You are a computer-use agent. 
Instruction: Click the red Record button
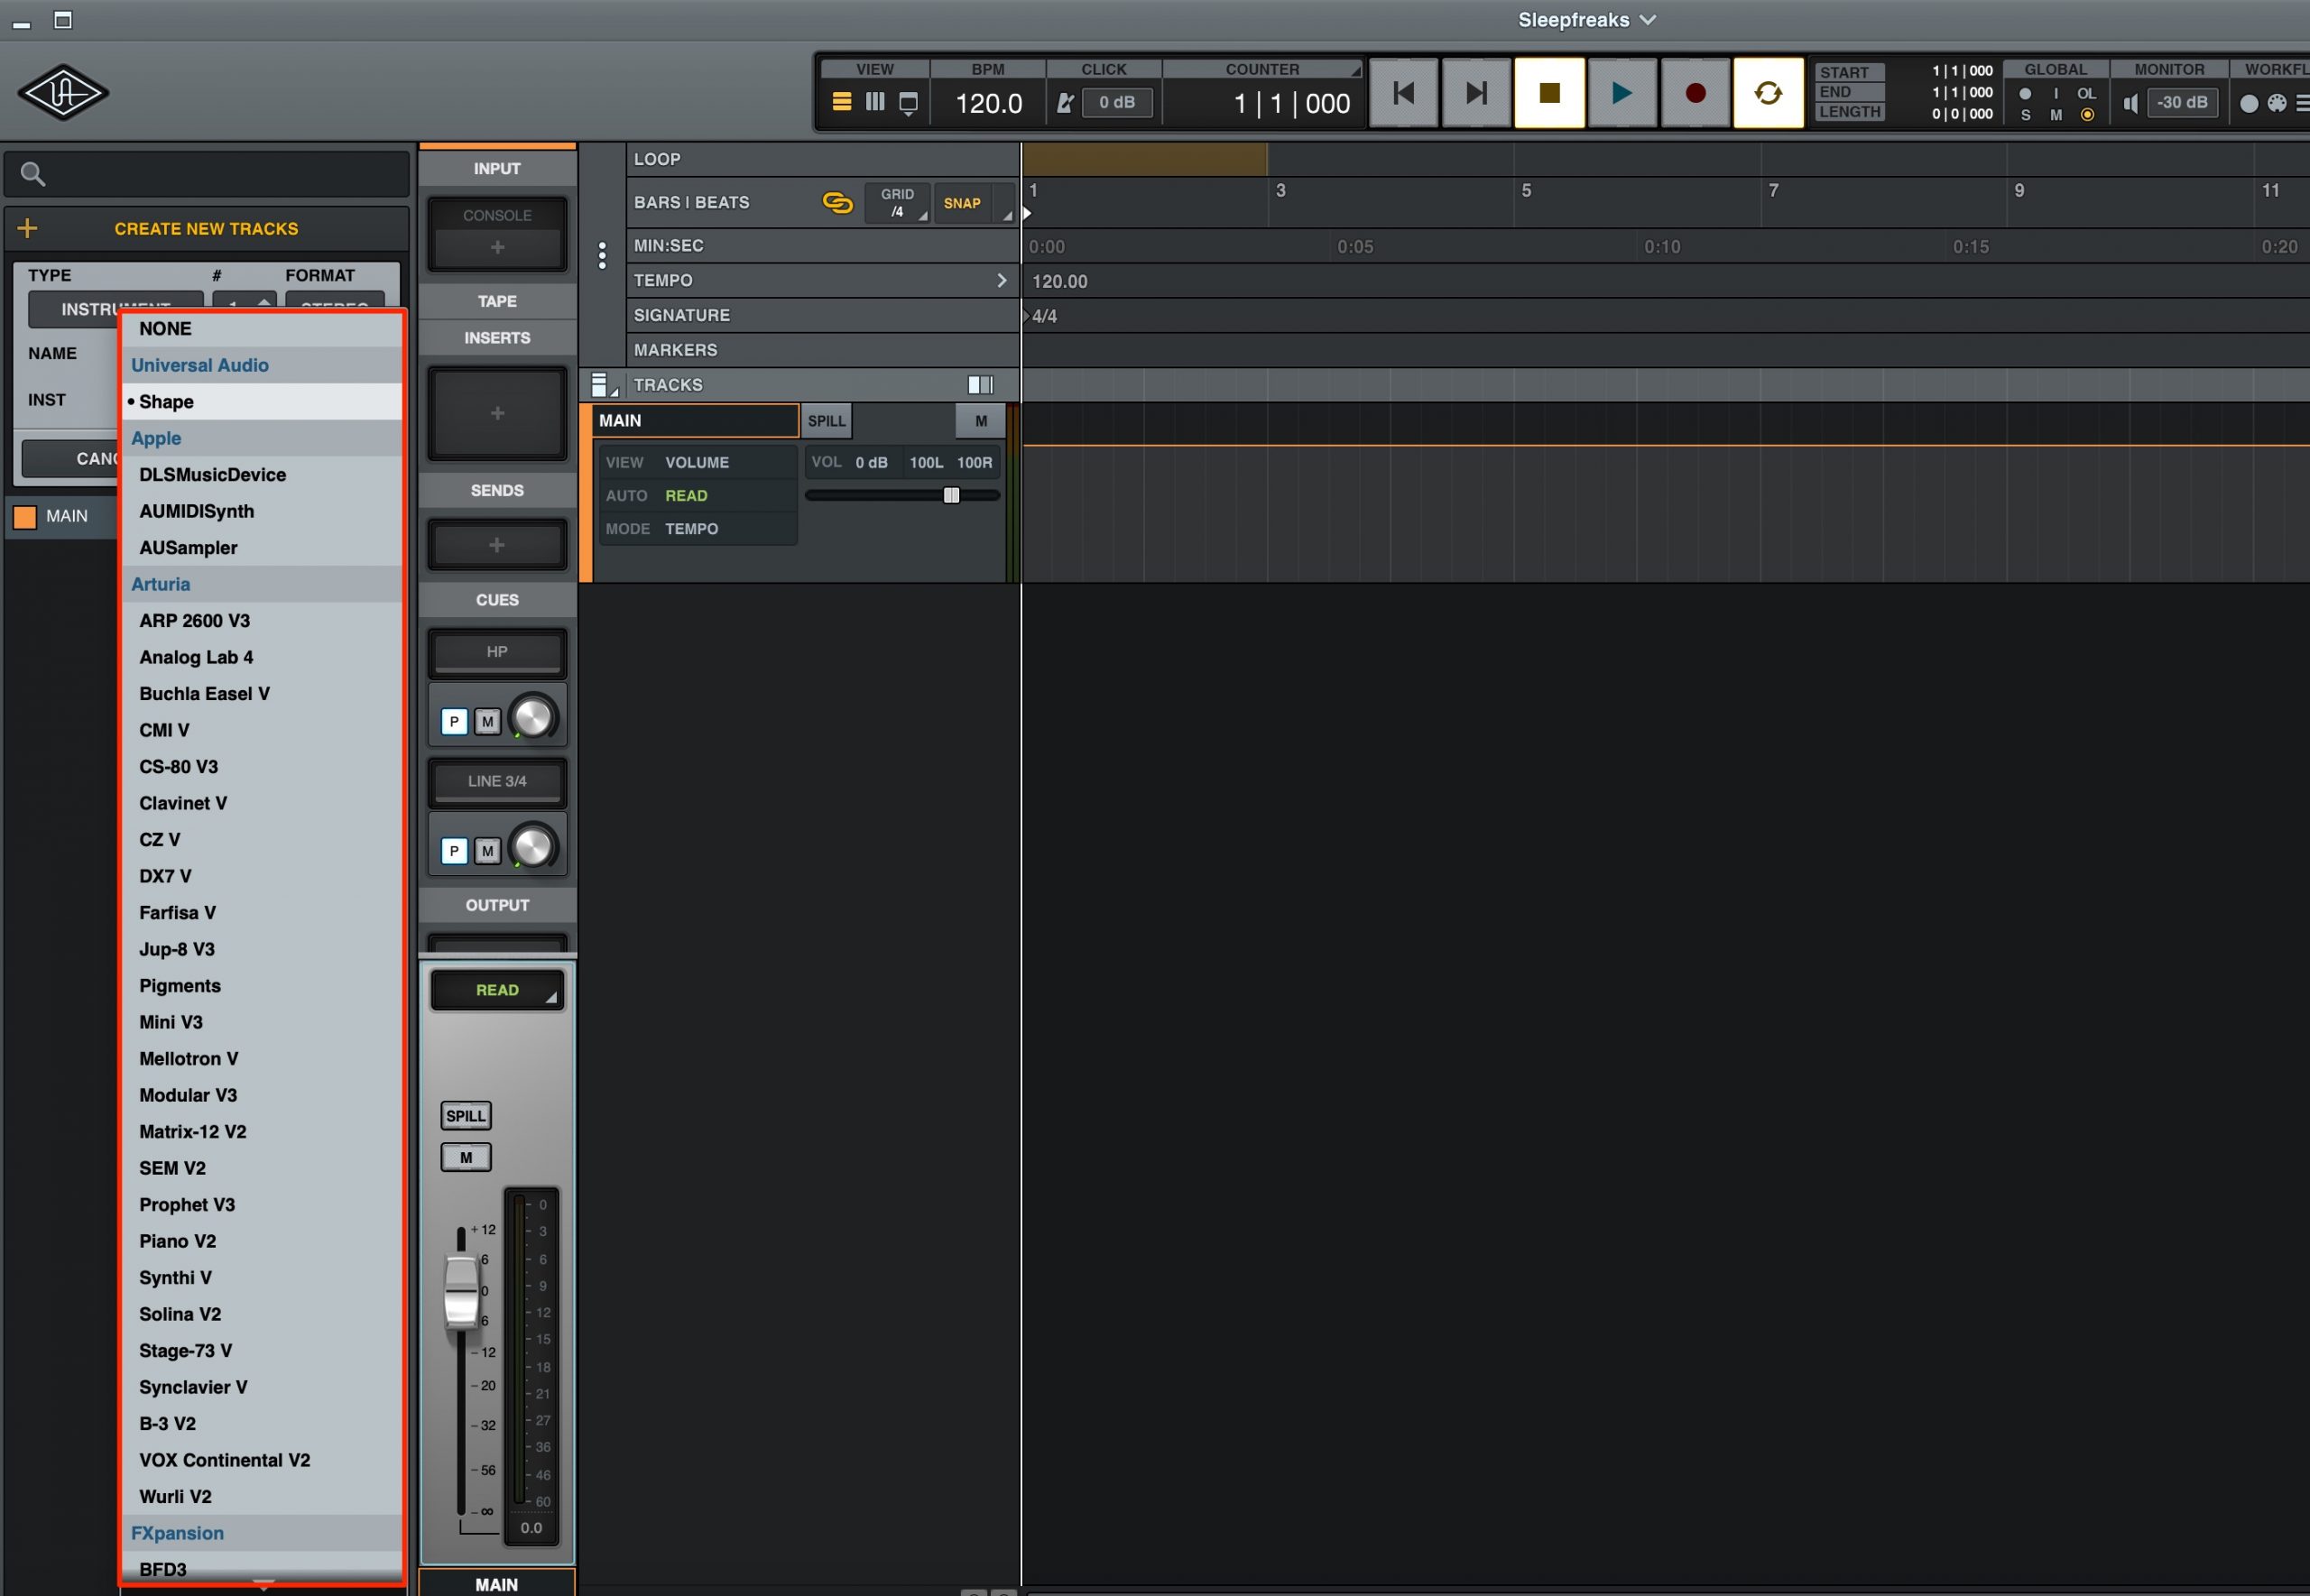tap(1694, 93)
